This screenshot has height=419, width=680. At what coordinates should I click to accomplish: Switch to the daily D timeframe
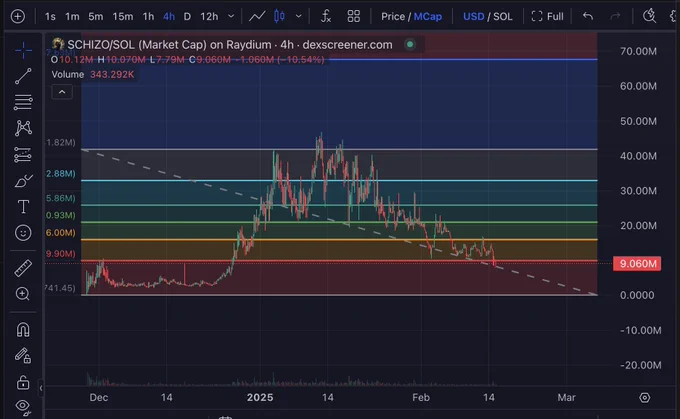coord(187,16)
